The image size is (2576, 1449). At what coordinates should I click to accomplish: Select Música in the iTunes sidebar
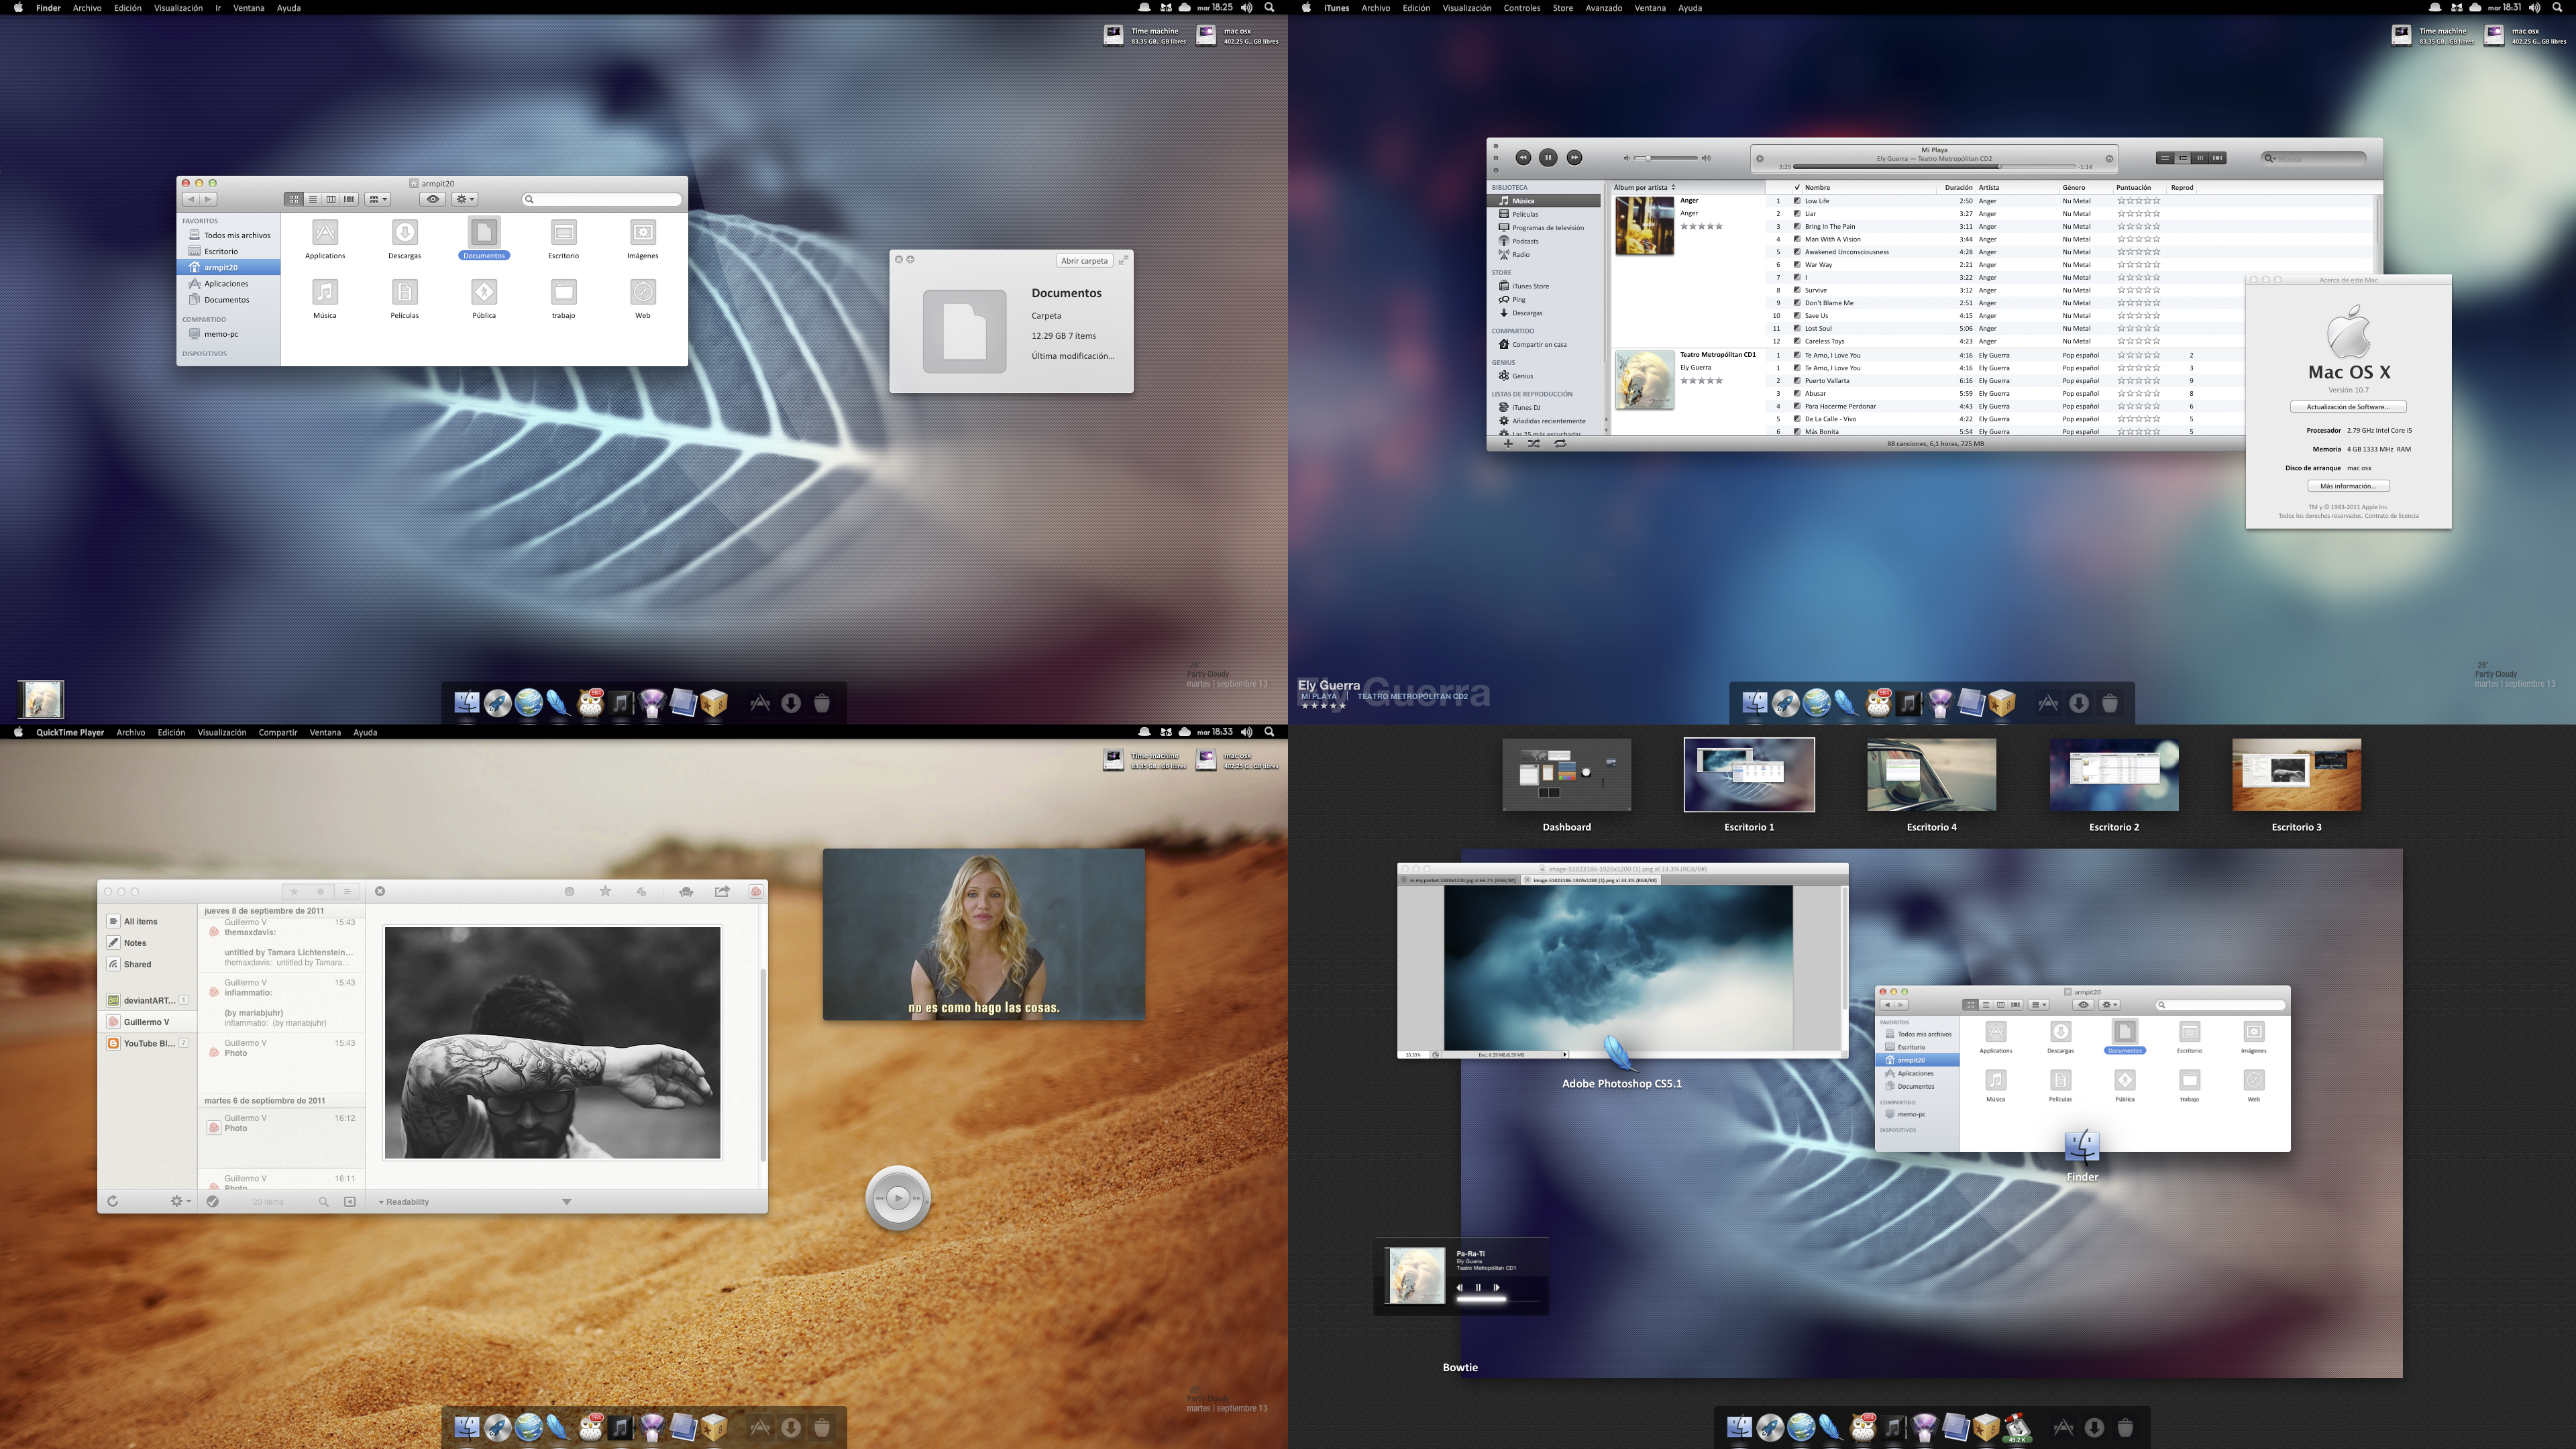[x=1544, y=201]
